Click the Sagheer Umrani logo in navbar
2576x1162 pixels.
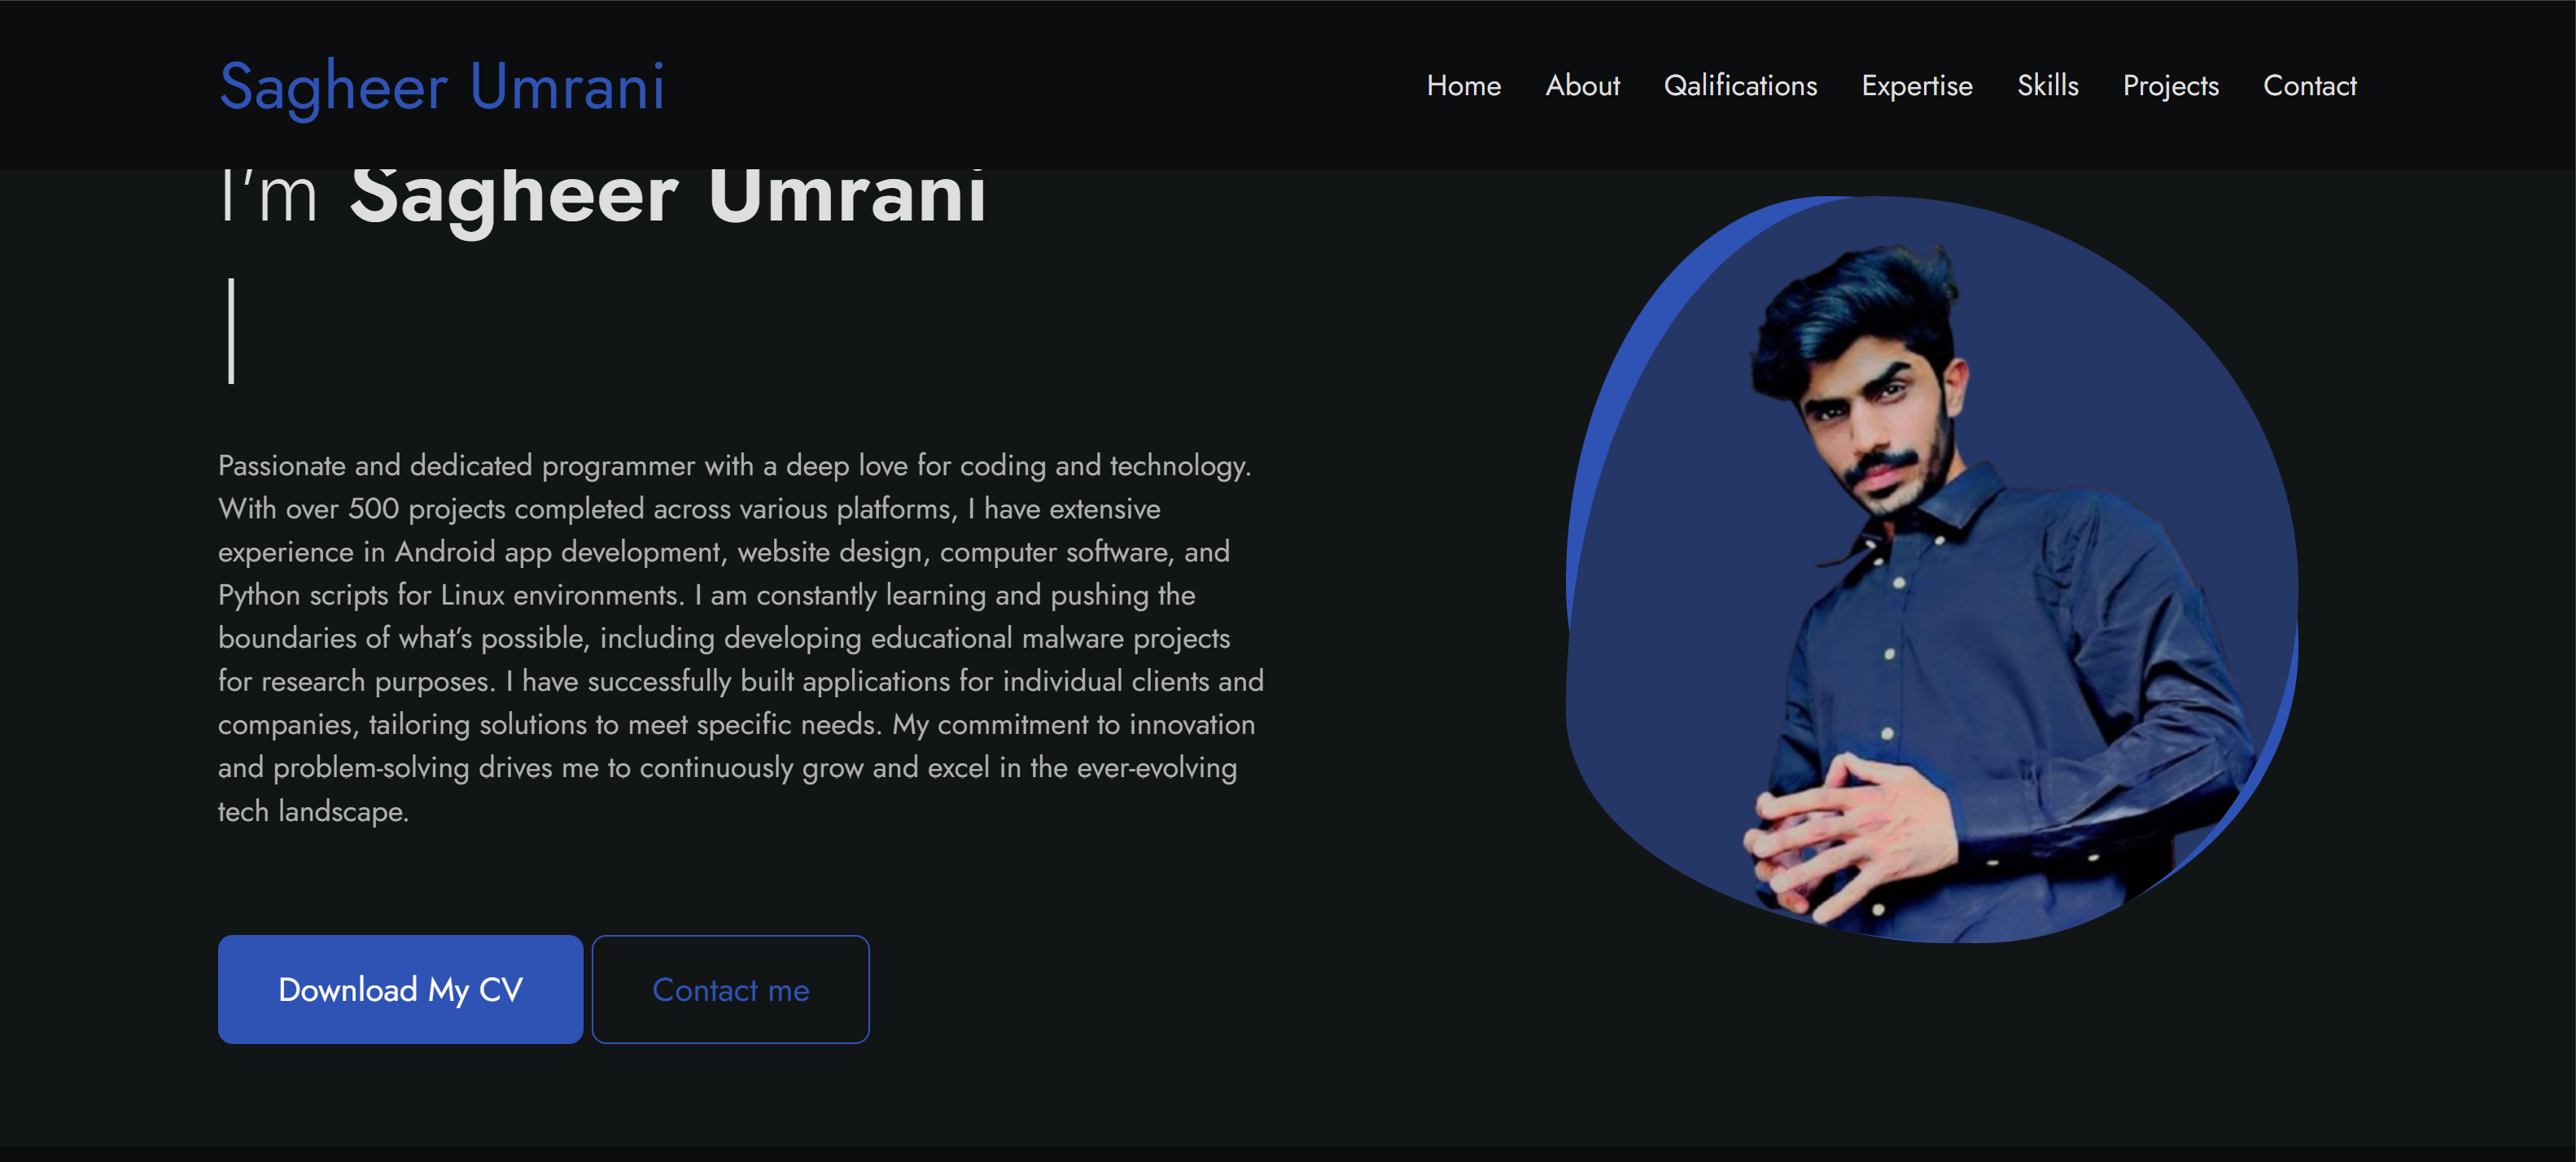(x=441, y=86)
